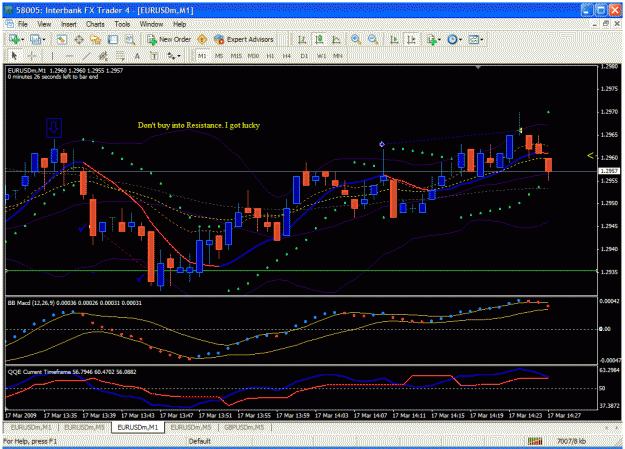Click the connection status bars icon

(535, 441)
